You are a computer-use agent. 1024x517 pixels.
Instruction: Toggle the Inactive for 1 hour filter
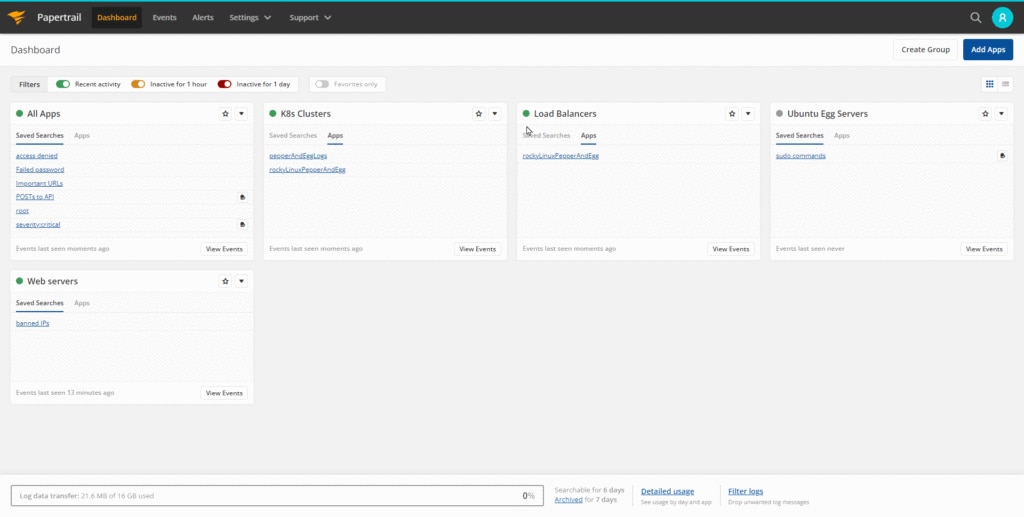pos(138,84)
